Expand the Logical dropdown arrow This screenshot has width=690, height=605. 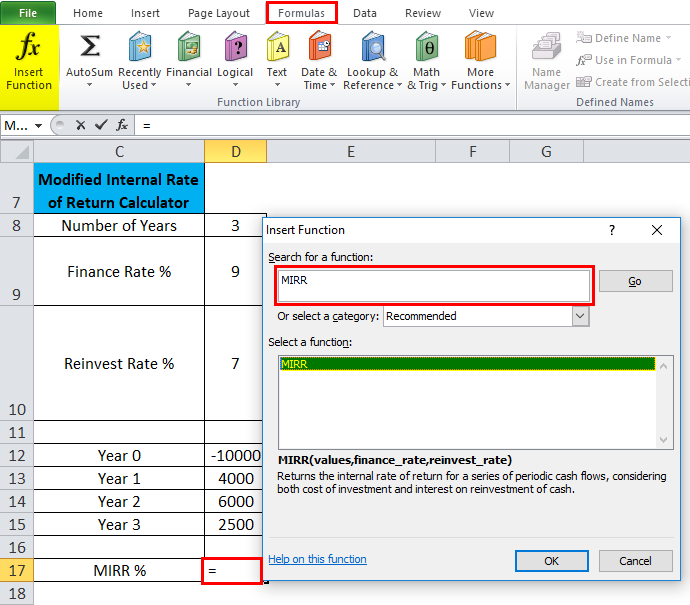[x=235, y=85]
